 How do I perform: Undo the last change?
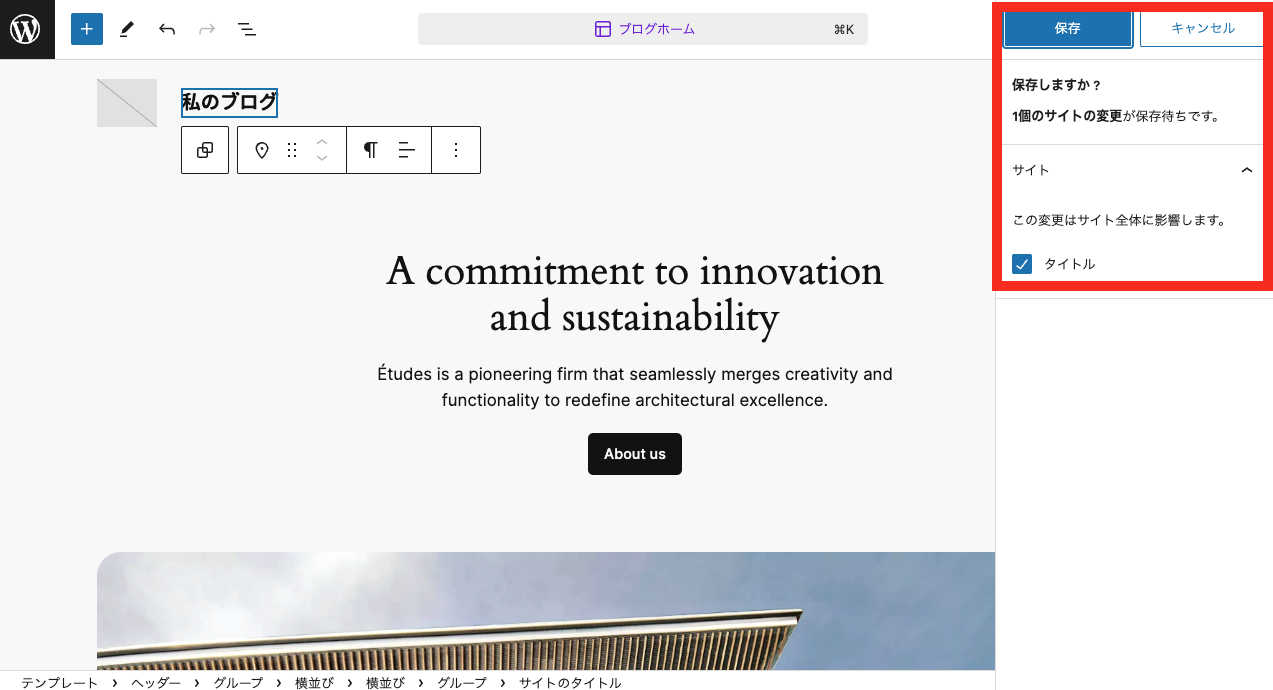coord(167,29)
